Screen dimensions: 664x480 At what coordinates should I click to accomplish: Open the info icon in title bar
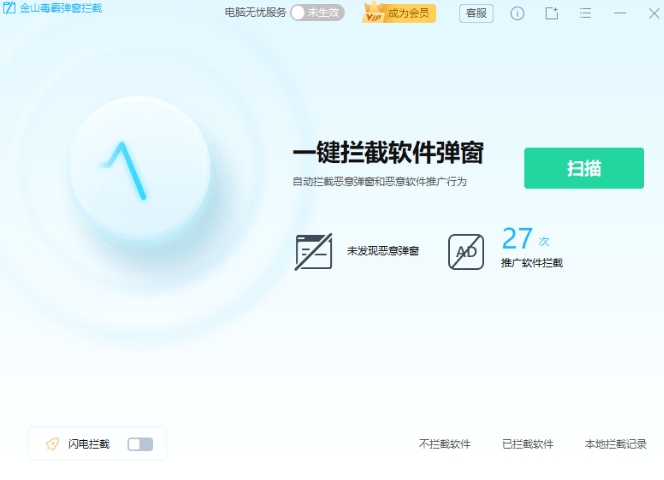[517, 14]
